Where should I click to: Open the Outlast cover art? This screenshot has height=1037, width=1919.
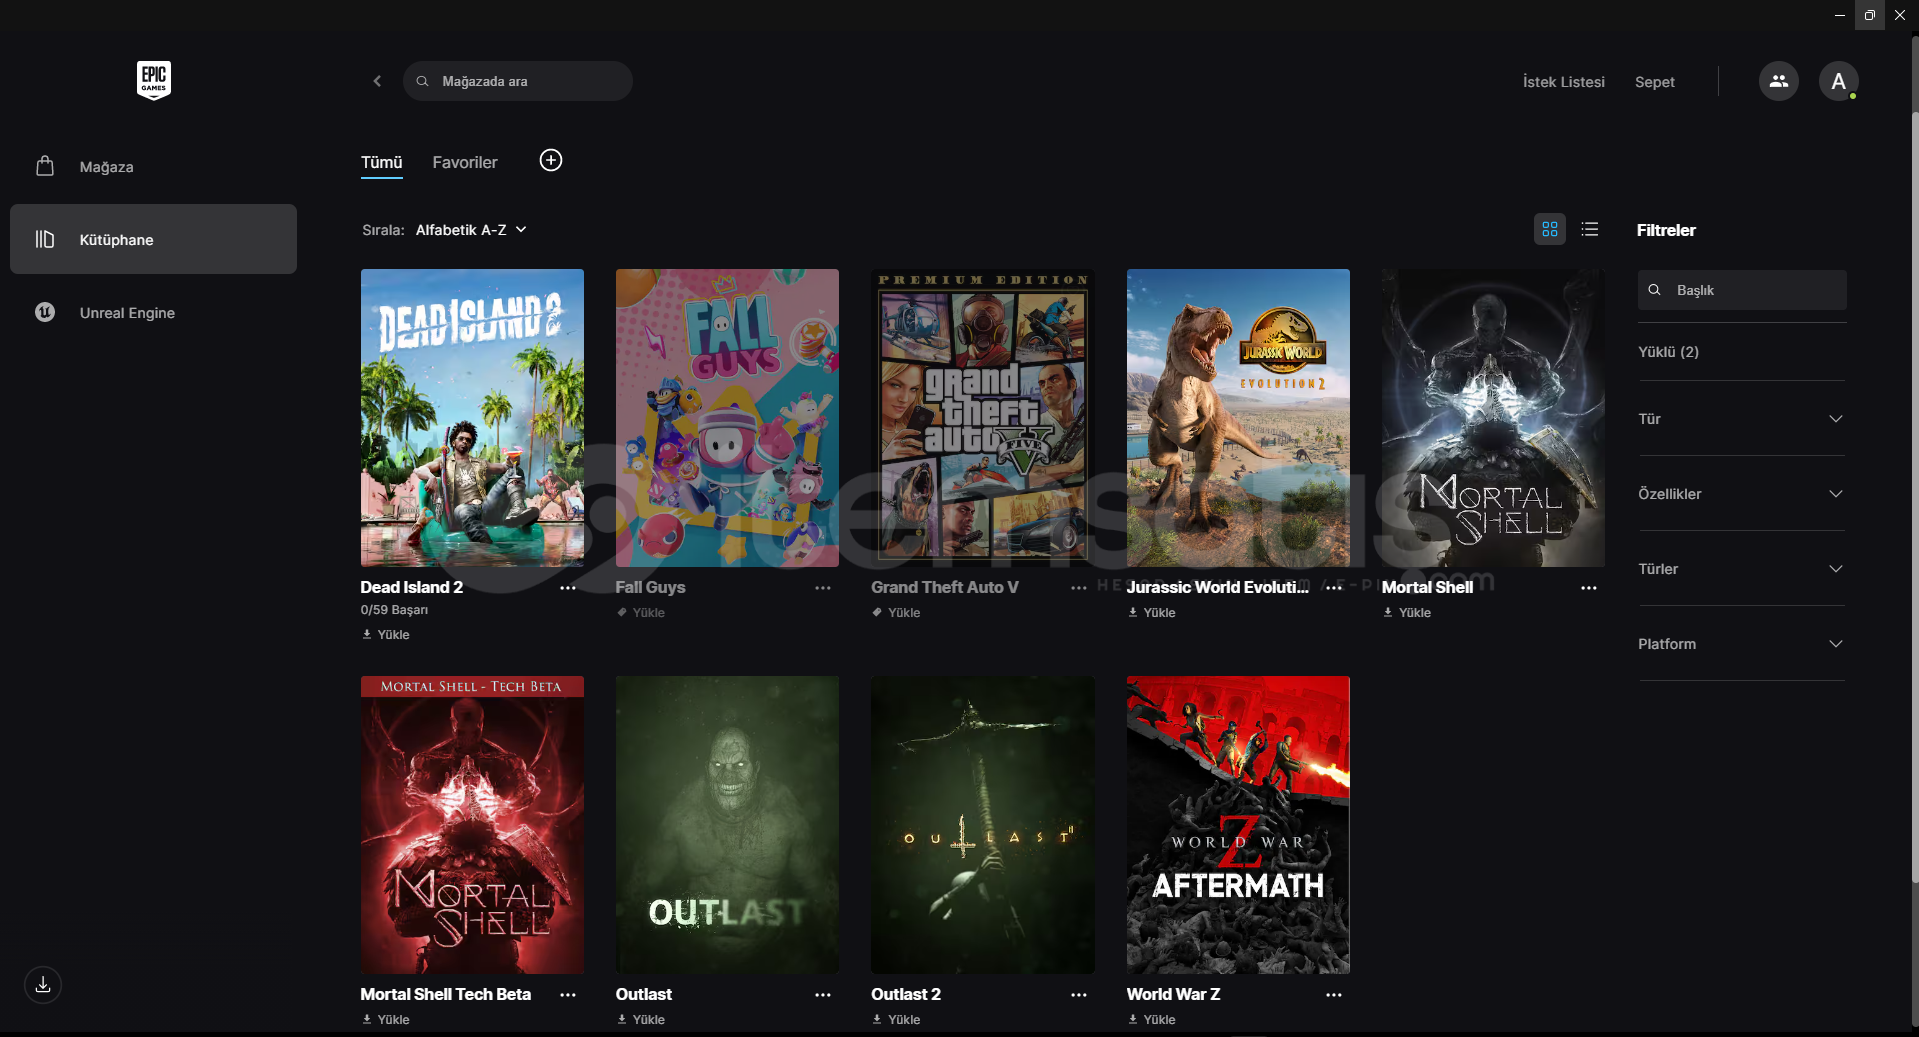point(727,825)
